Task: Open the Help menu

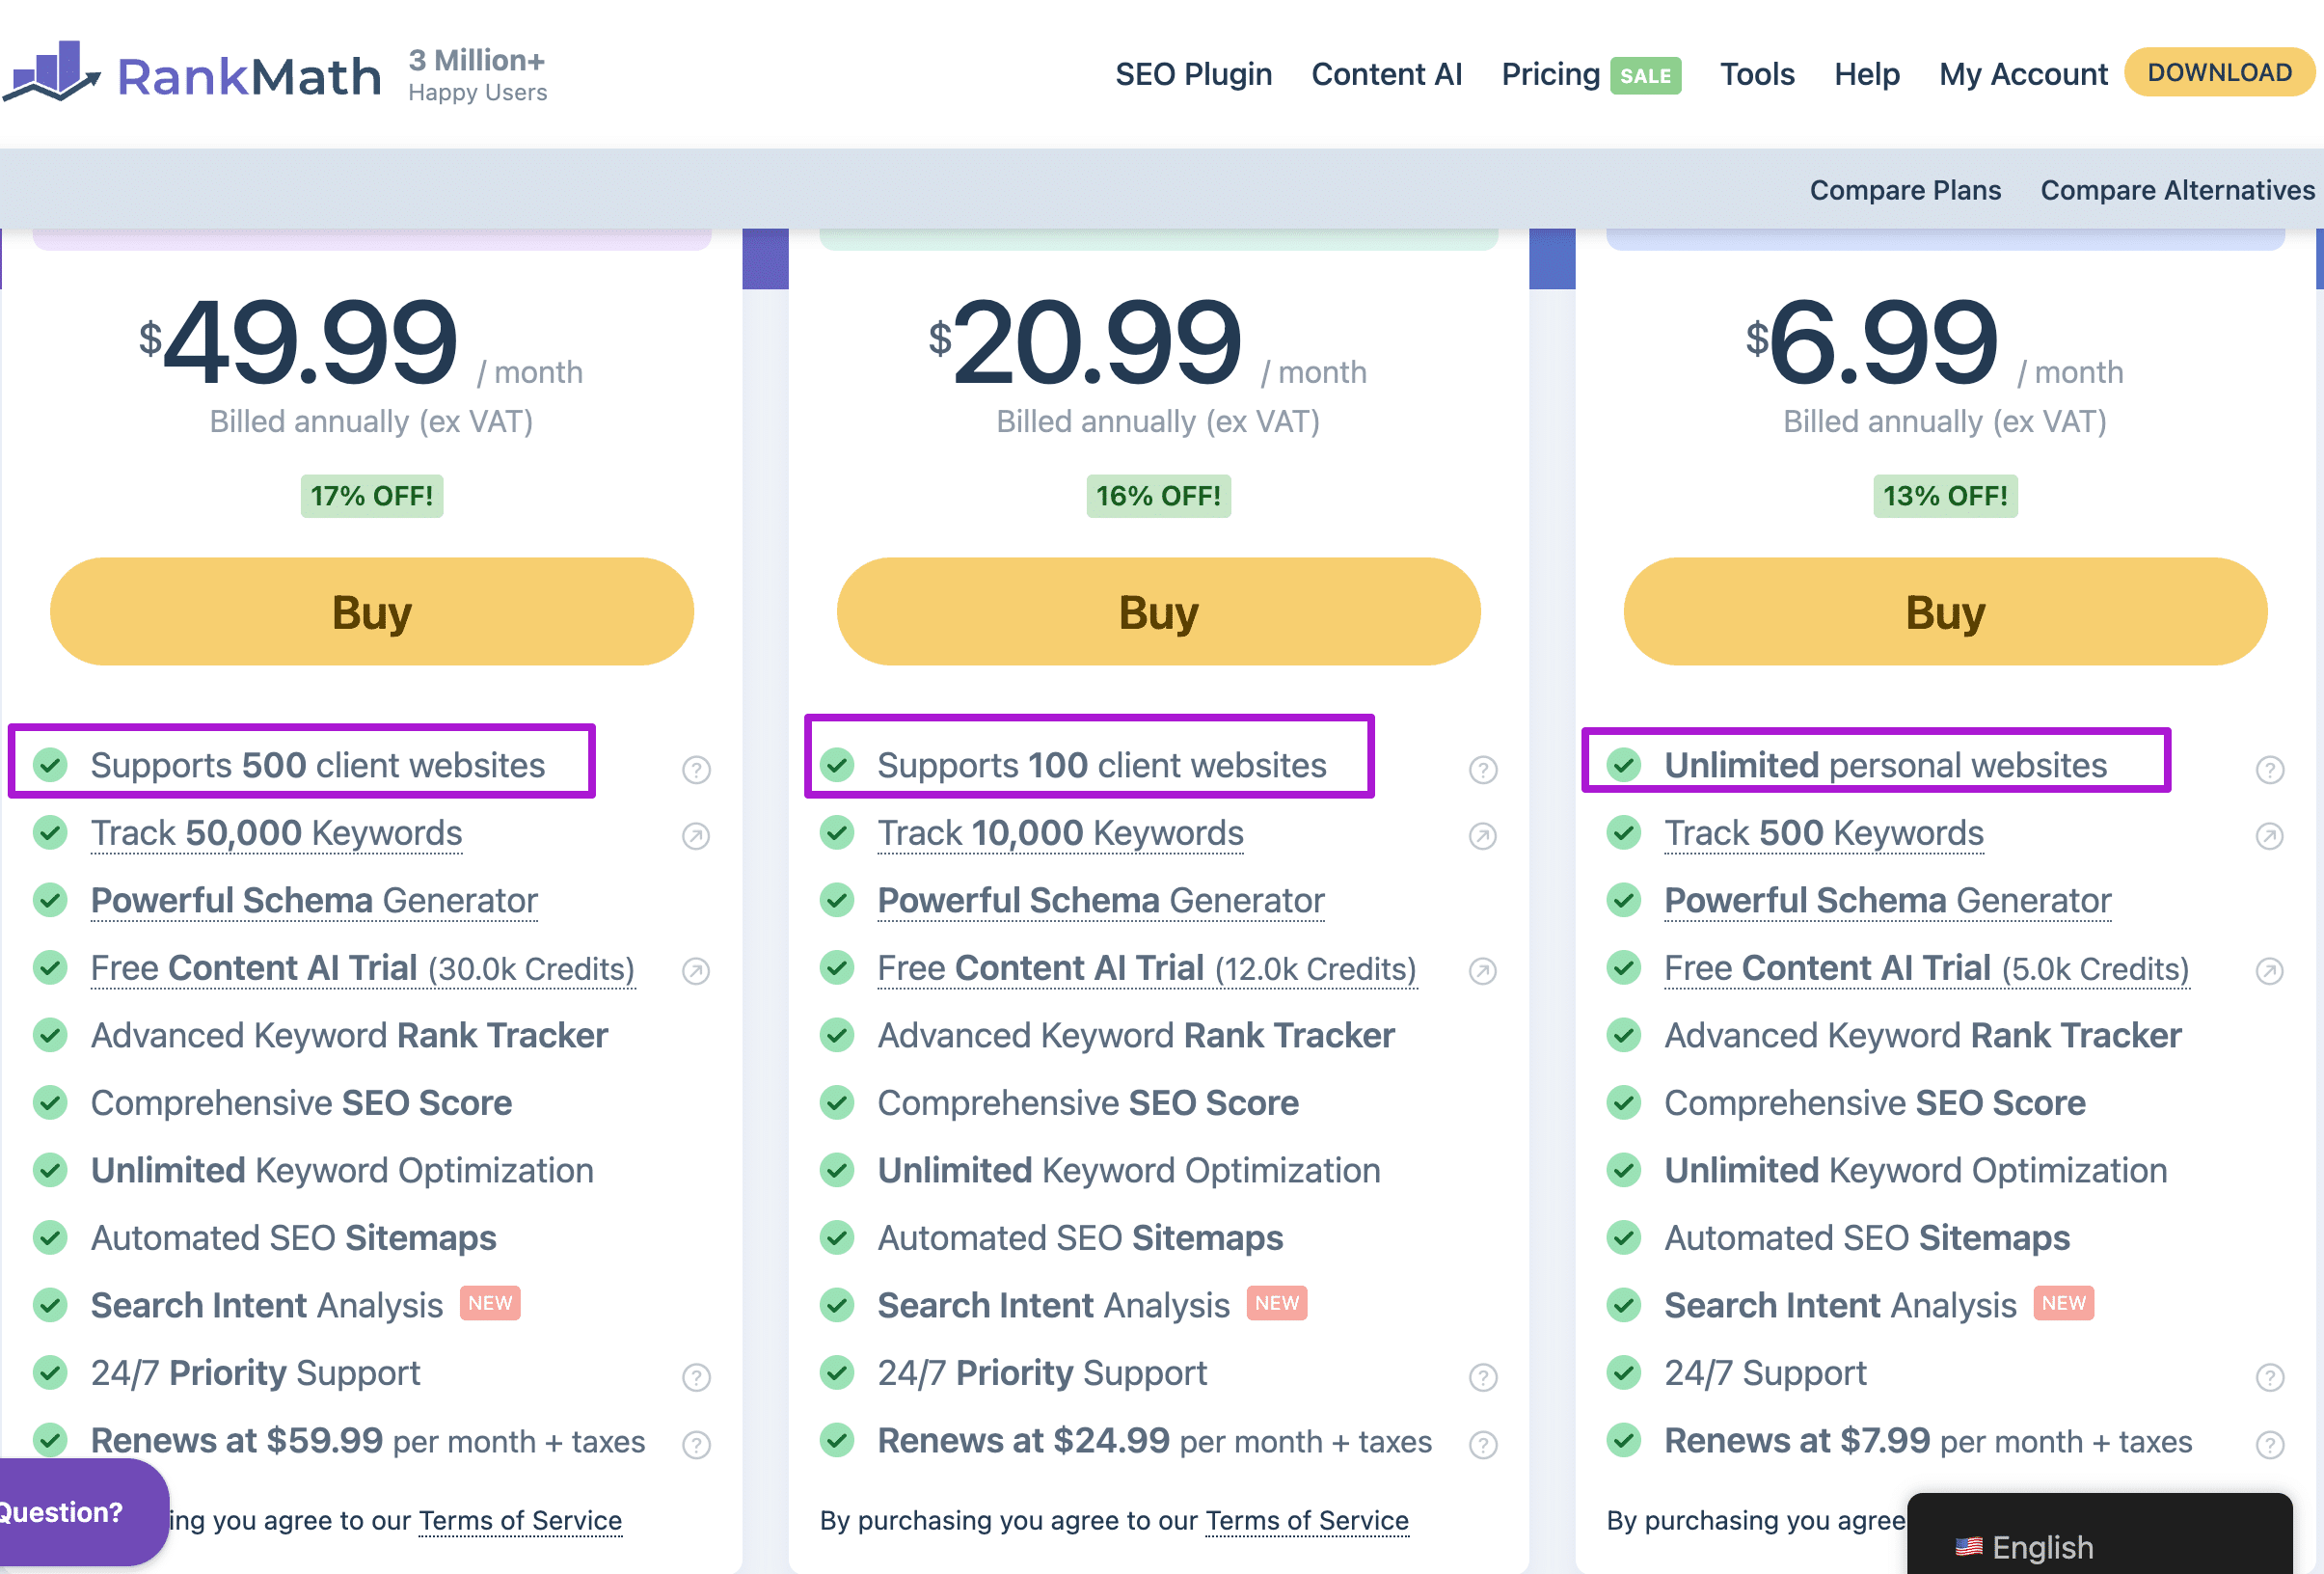Action: coord(1866,74)
